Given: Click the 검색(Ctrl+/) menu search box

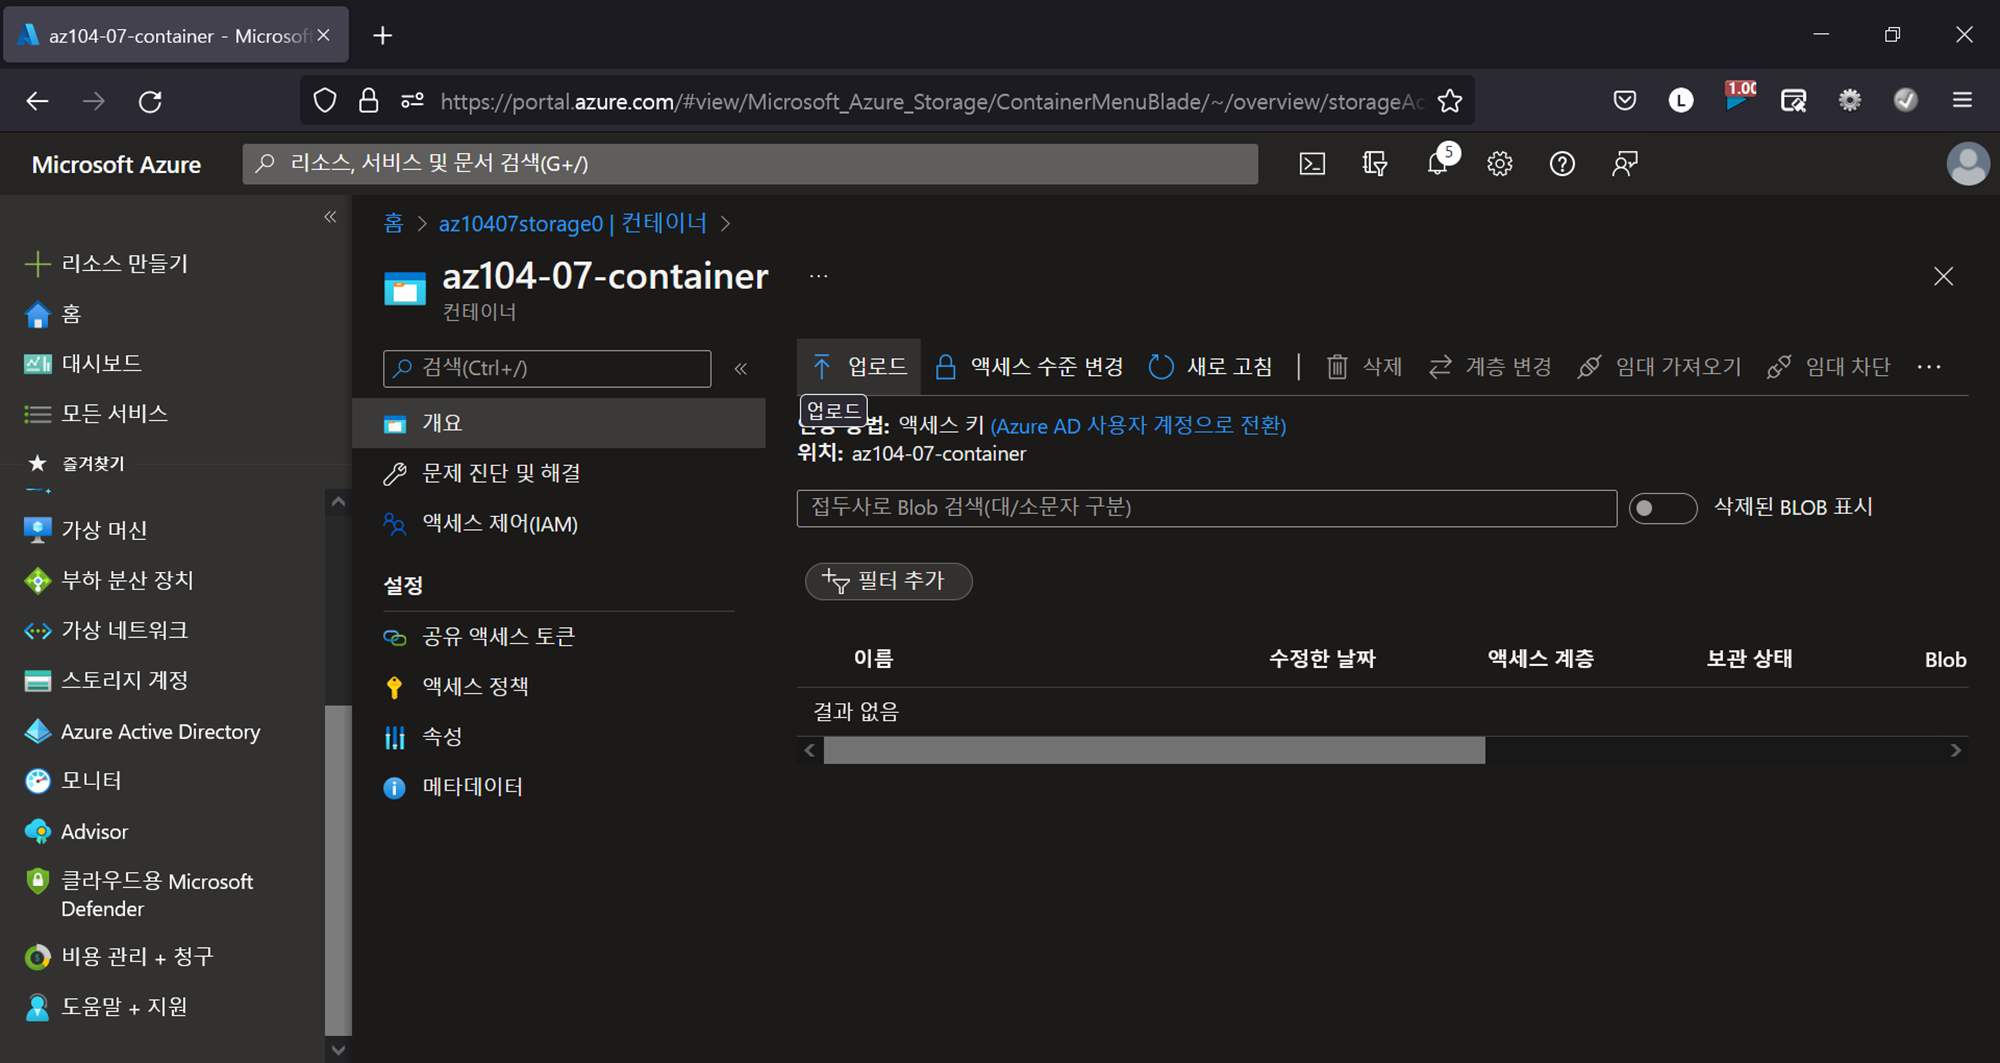Looking at the screenshot, I should [x=547, y=368].
